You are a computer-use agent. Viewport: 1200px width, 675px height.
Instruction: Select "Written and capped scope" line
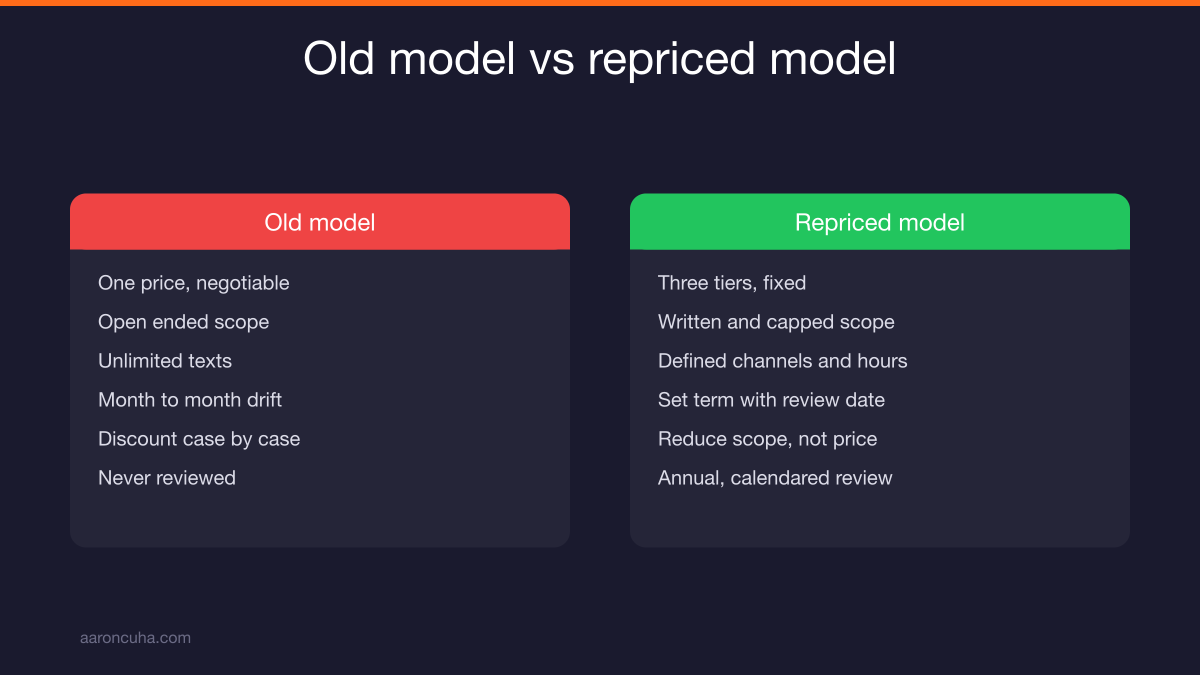tap(776, 322)
